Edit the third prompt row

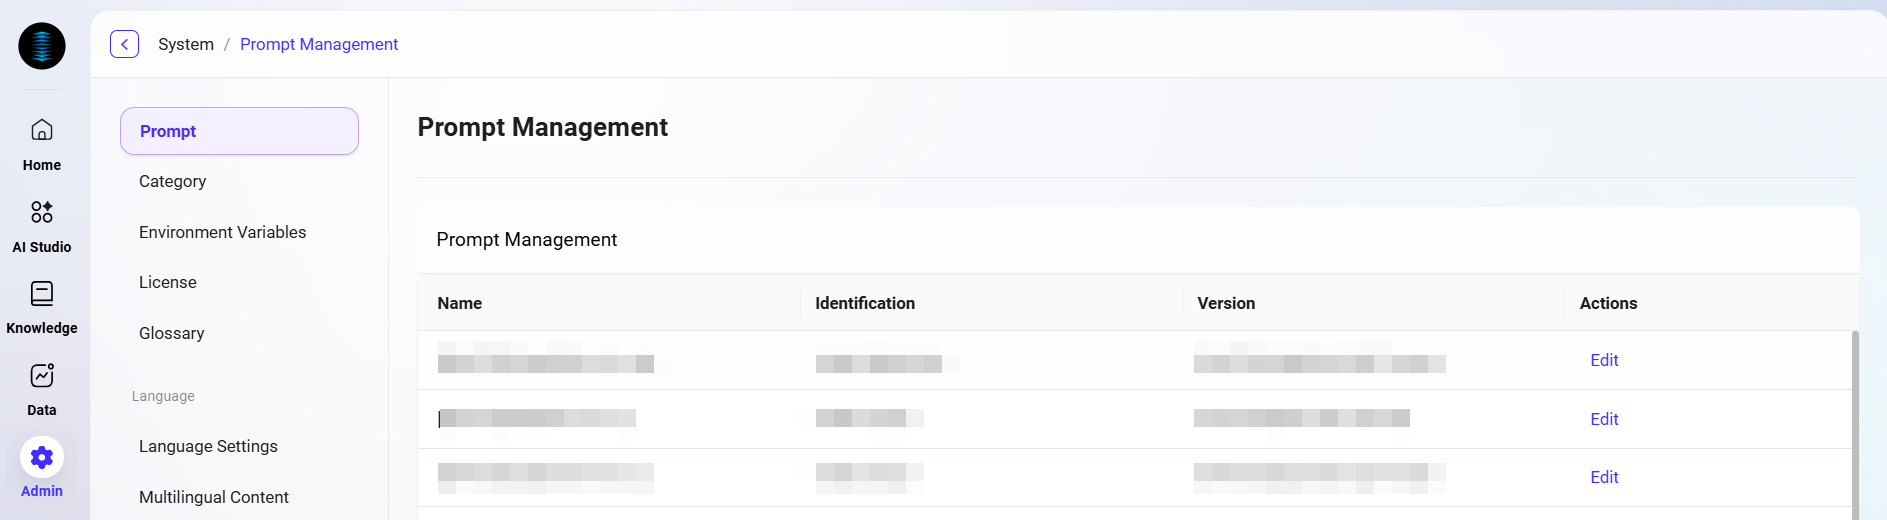point(1604,477)
